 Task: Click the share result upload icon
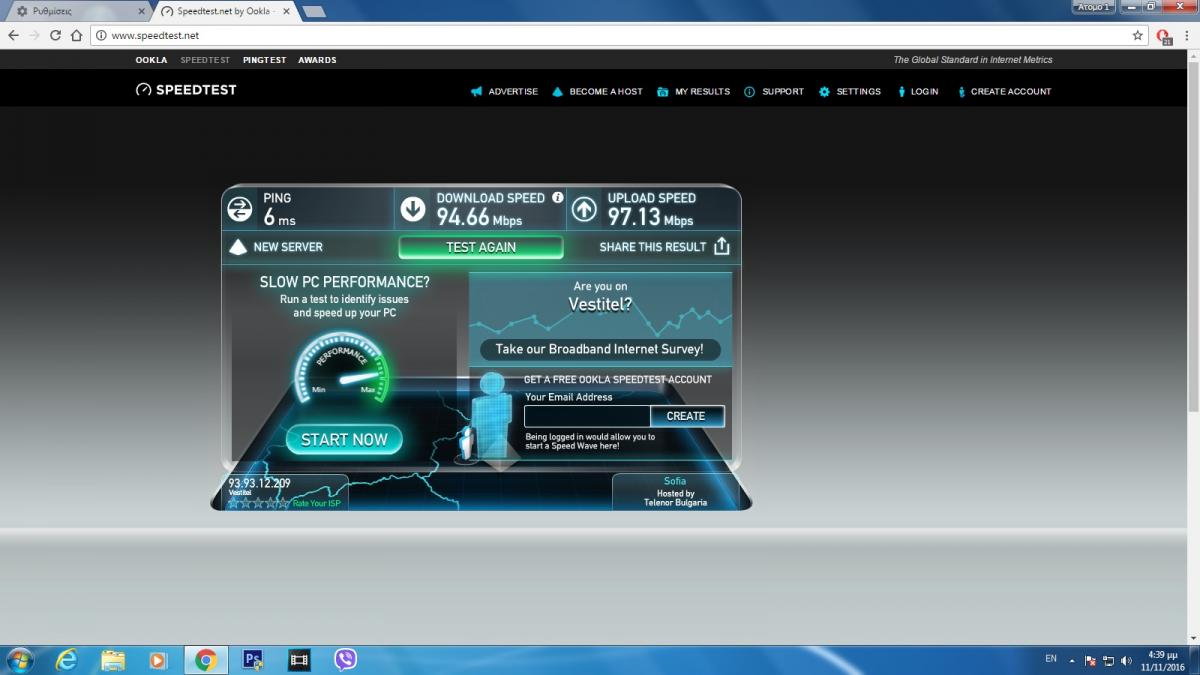pyautogui.click(x=722, y=247)
